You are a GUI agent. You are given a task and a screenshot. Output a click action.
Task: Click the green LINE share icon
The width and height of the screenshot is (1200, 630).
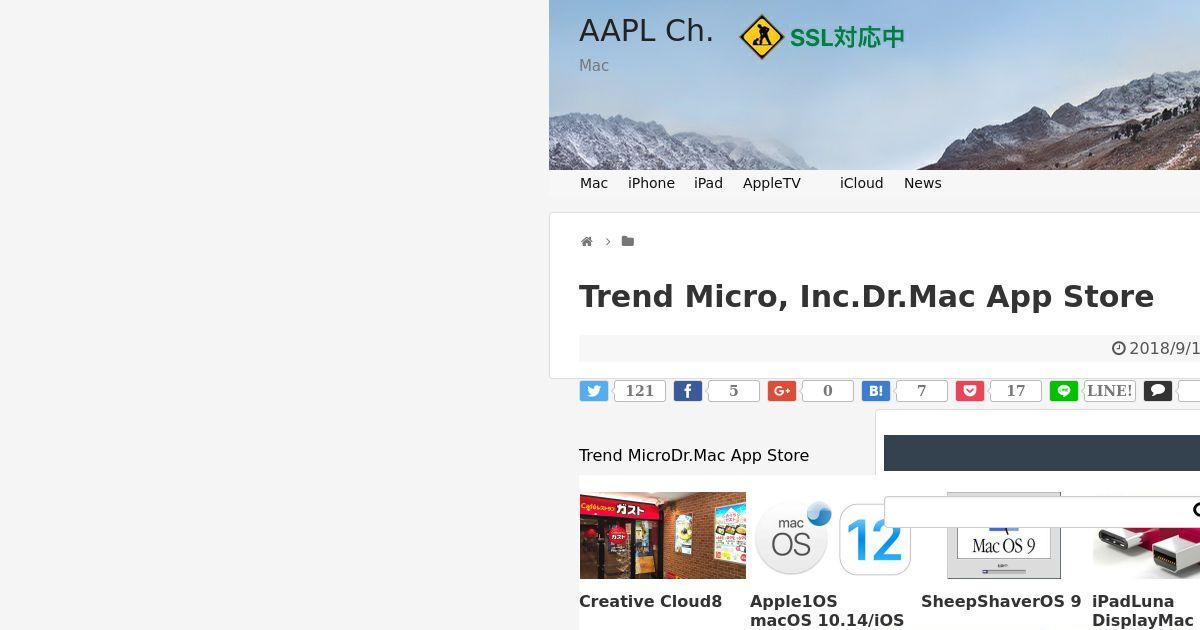(1064, 391)
